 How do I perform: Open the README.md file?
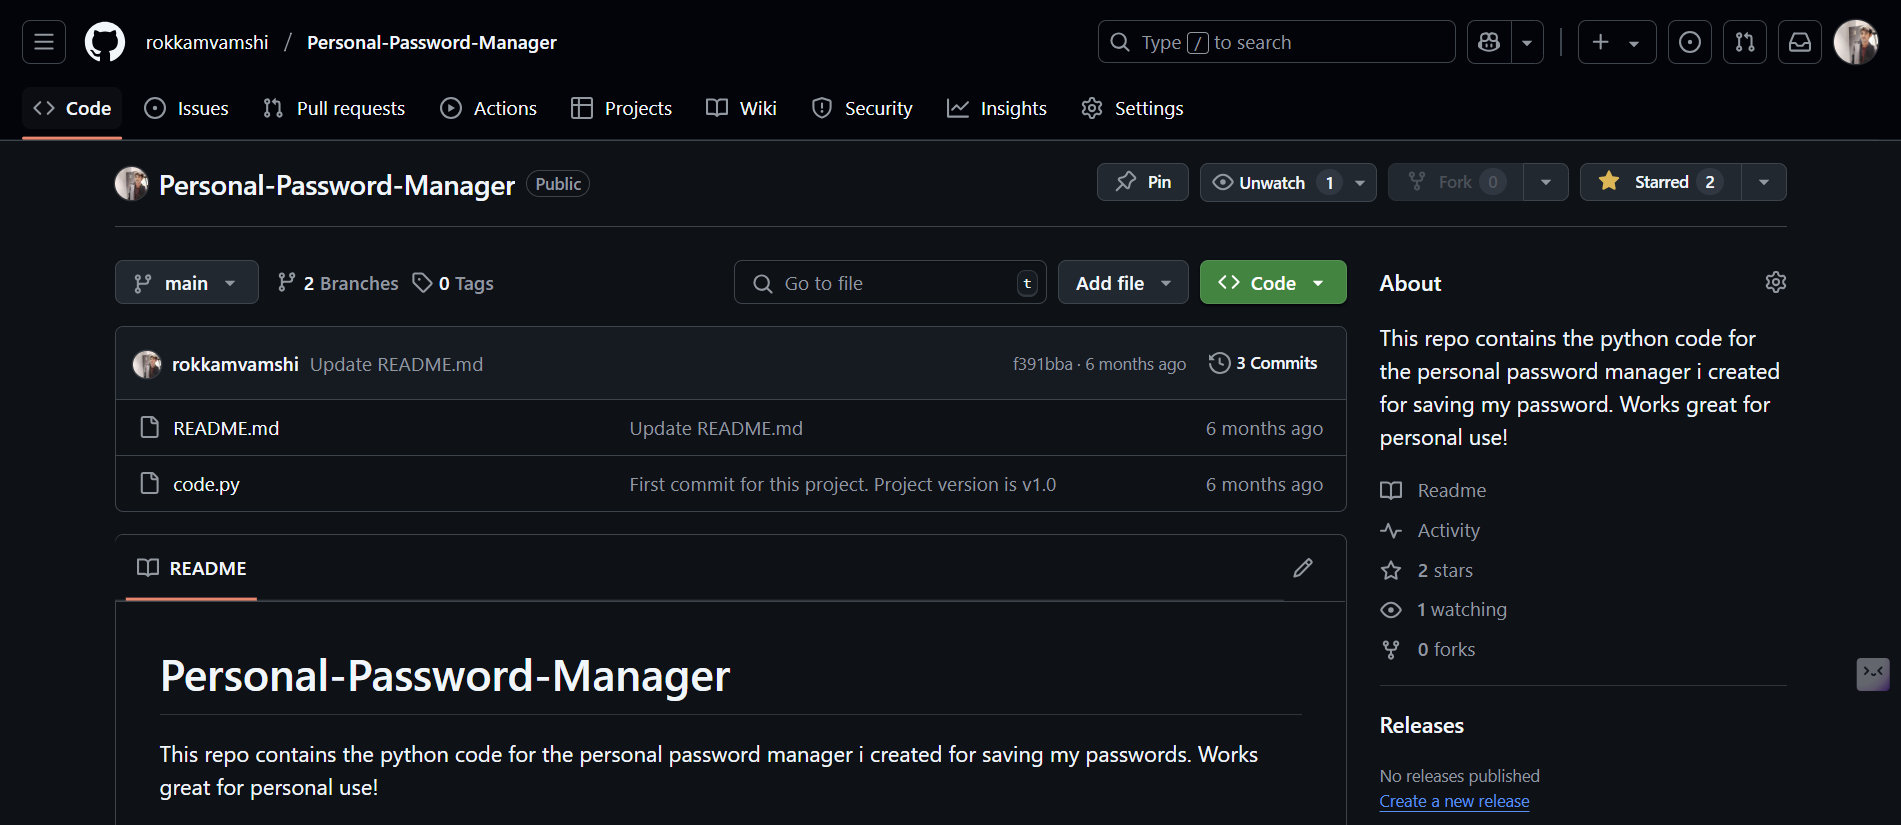[x=226, y=428]
